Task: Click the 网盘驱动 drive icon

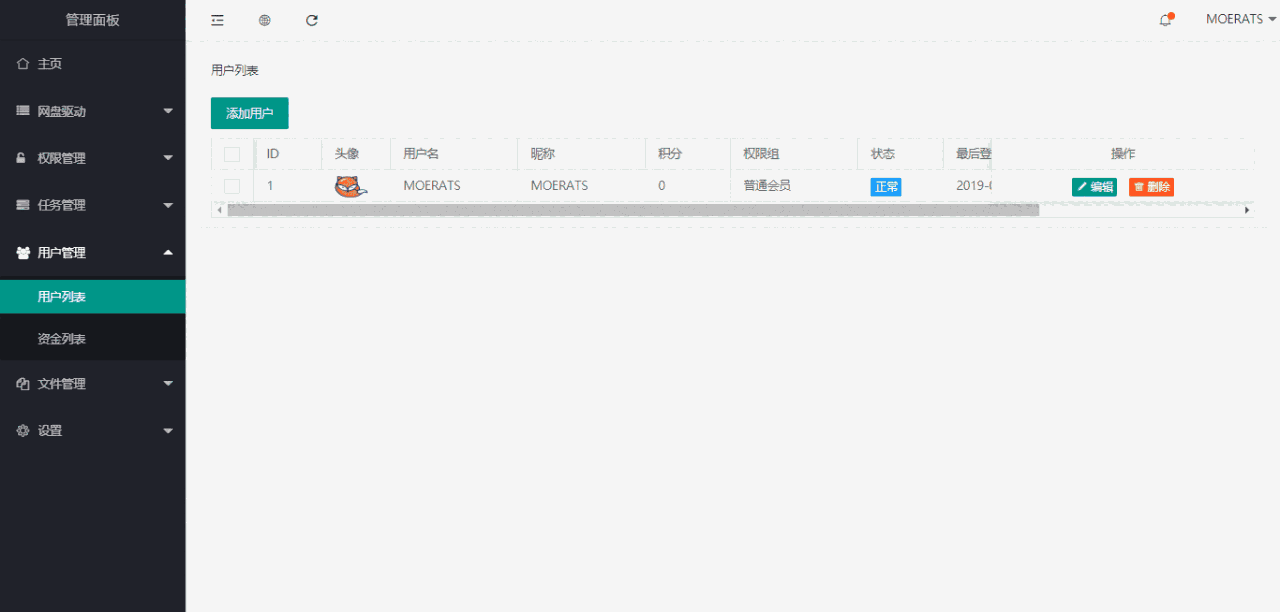Action: [x=23, y=111]
